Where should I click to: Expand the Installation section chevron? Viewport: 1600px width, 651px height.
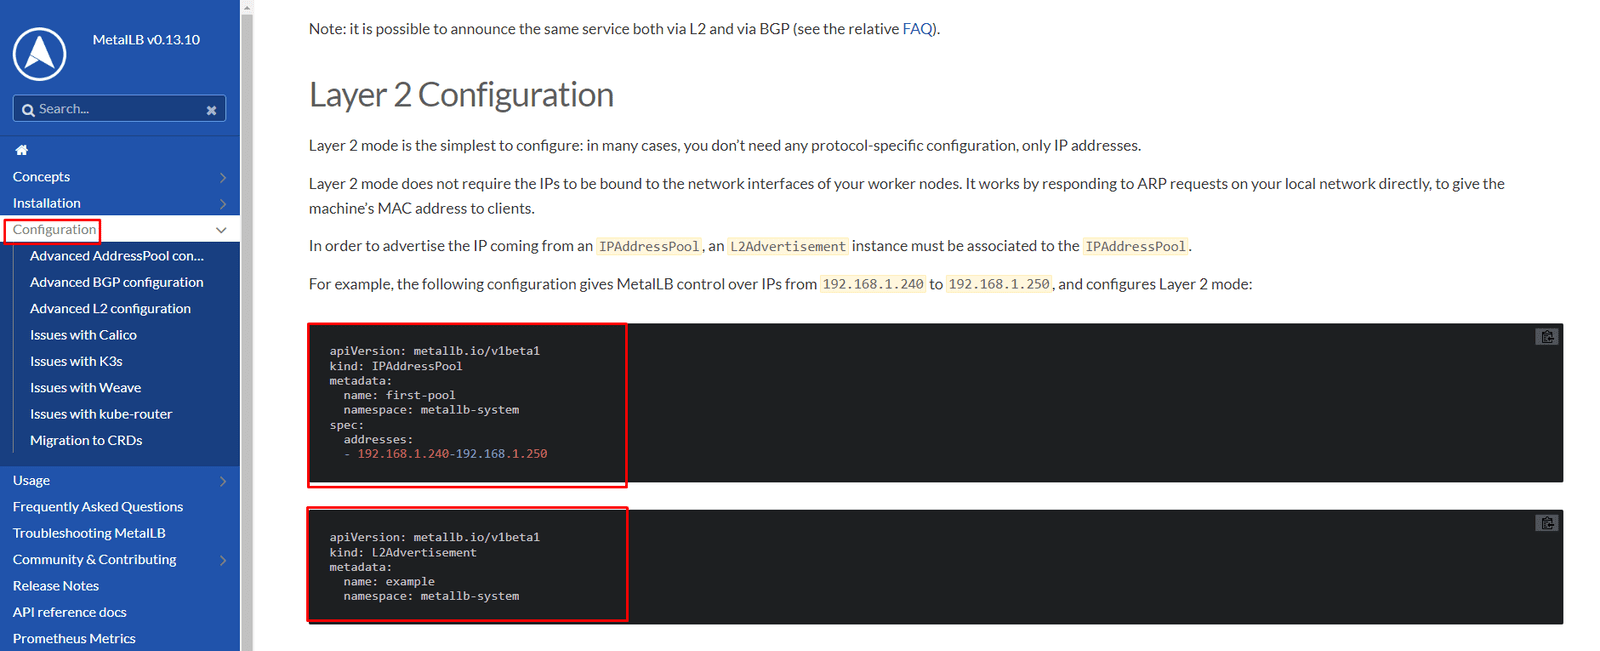point(222,204)
